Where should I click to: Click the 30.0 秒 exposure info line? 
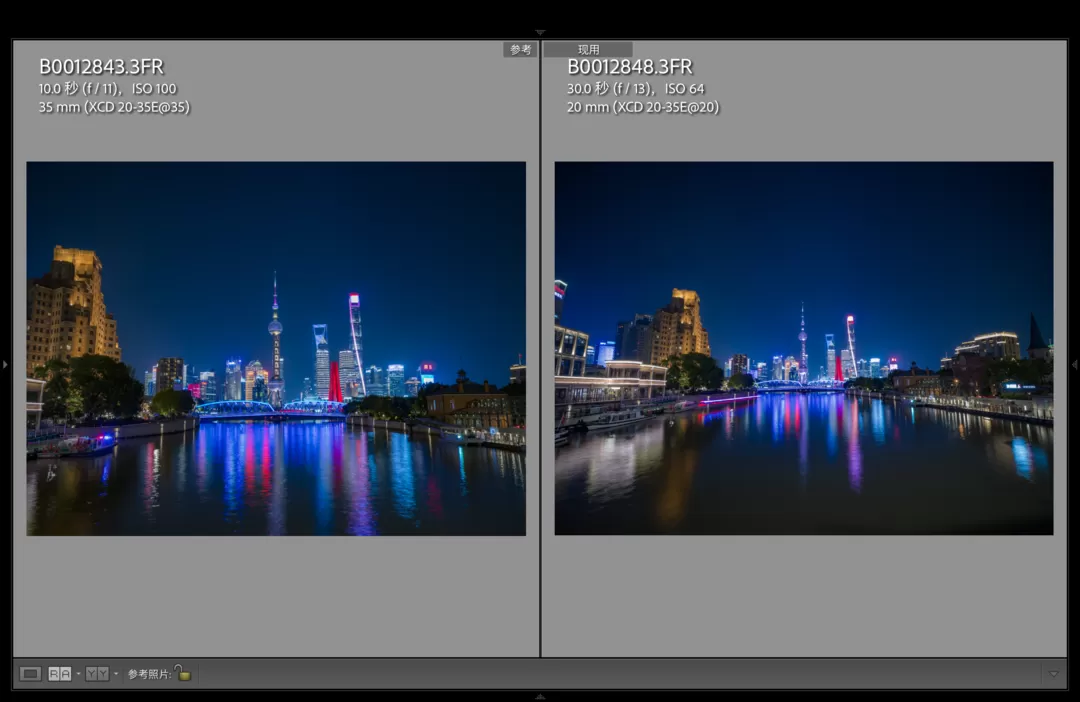click(x=635, y=89)
